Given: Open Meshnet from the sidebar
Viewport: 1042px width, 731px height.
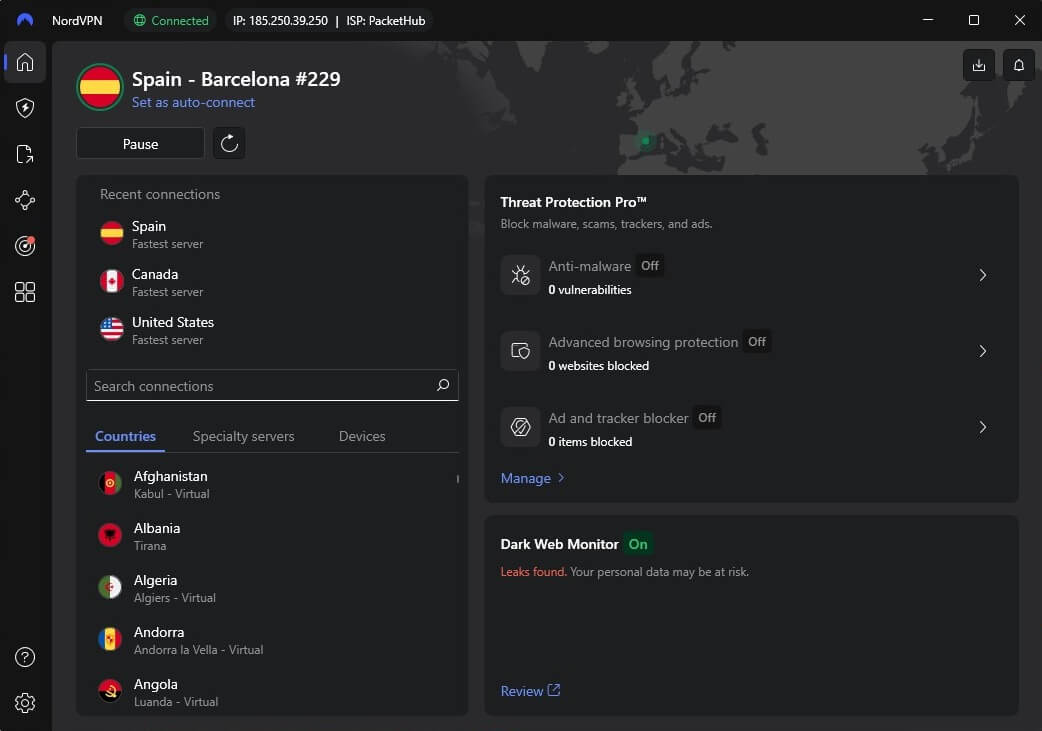Looking at the screenshot, I should coord(24,200).
